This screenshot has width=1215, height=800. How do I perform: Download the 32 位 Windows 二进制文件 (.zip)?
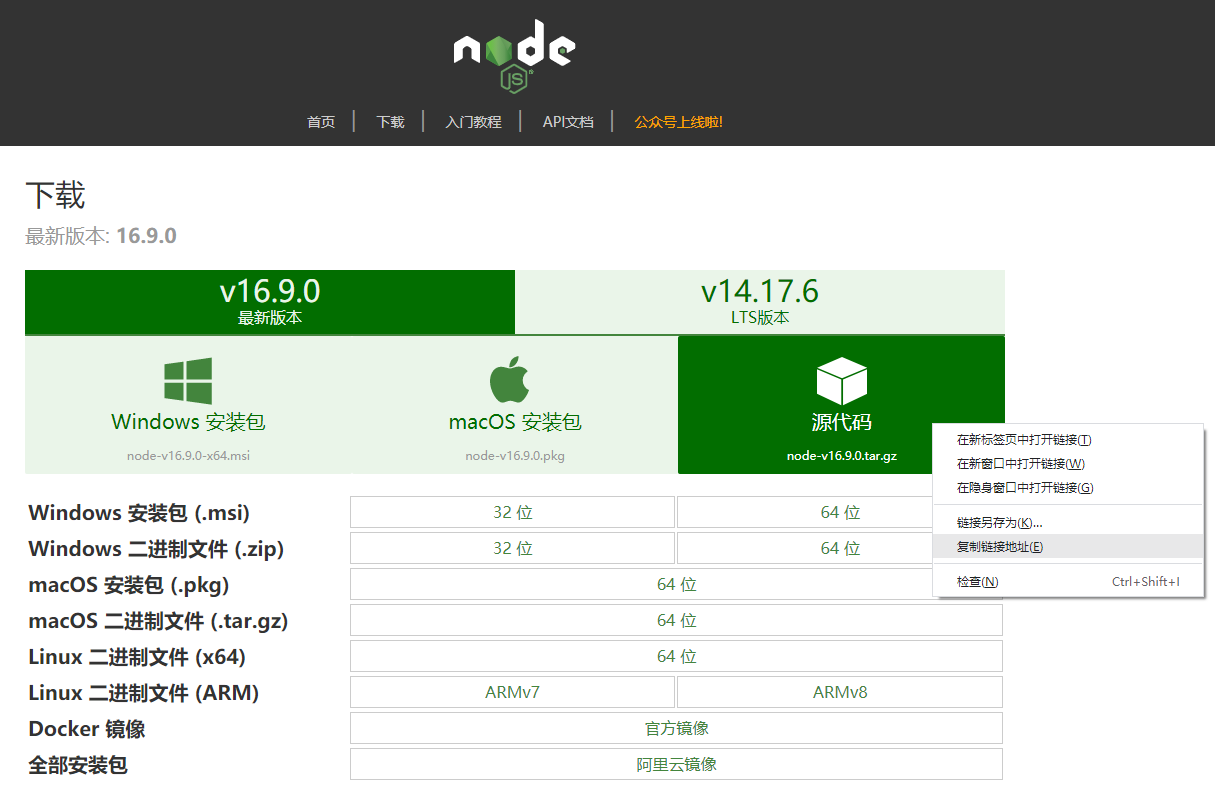pos(512,548)
